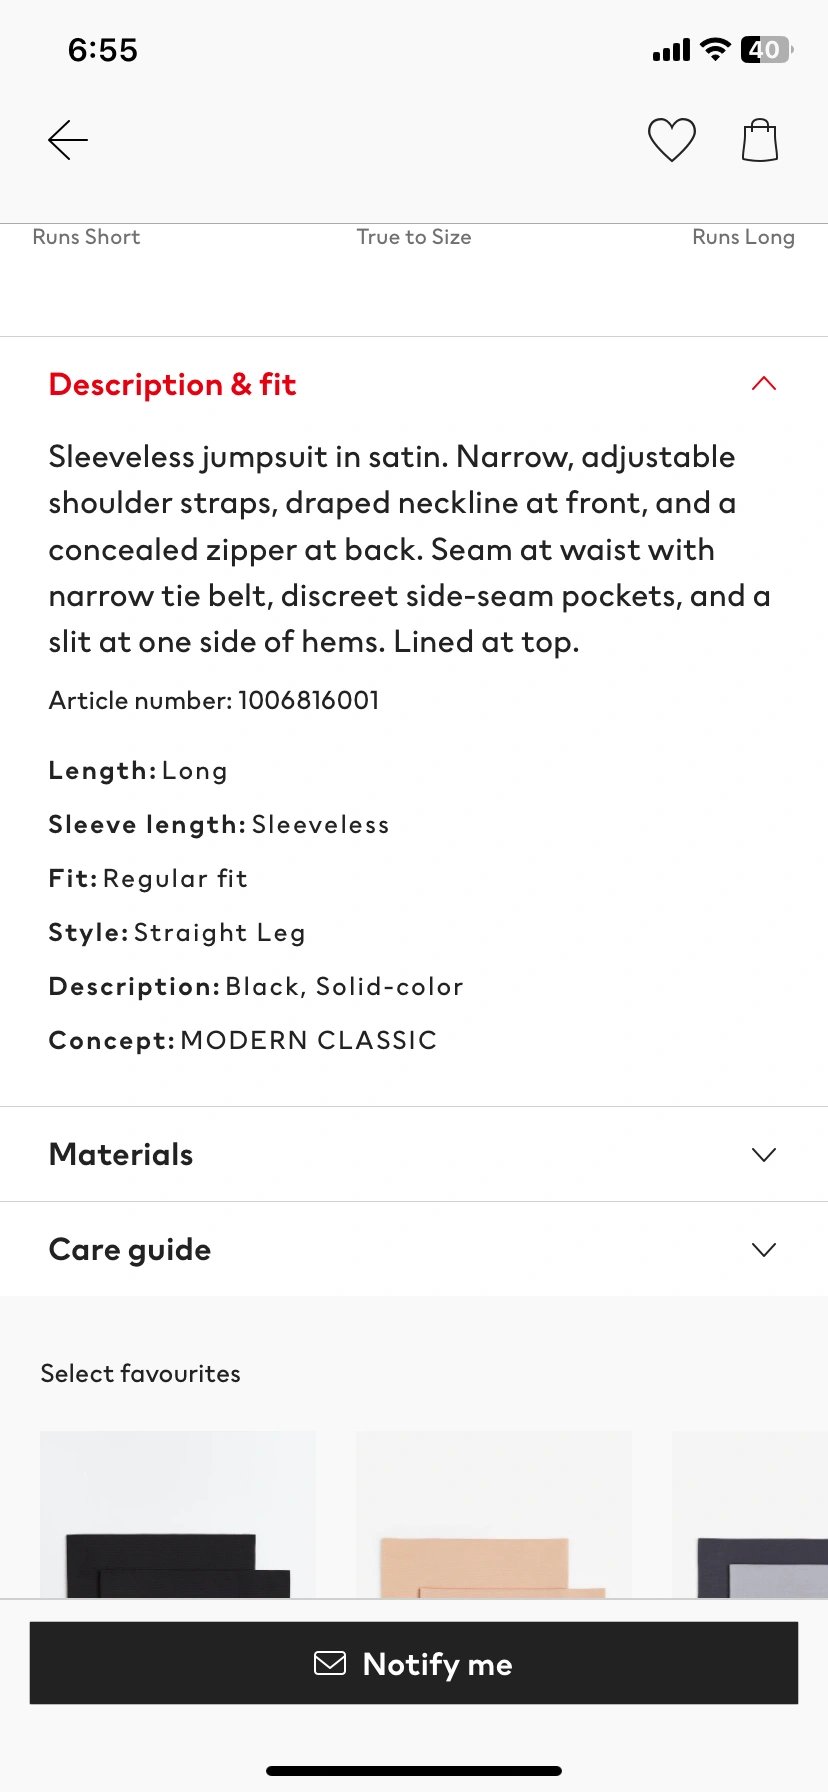The height and width of the screenshot is (1792, 828).
Task: Tap the True to Size label
Action: [x=414, y=237]
